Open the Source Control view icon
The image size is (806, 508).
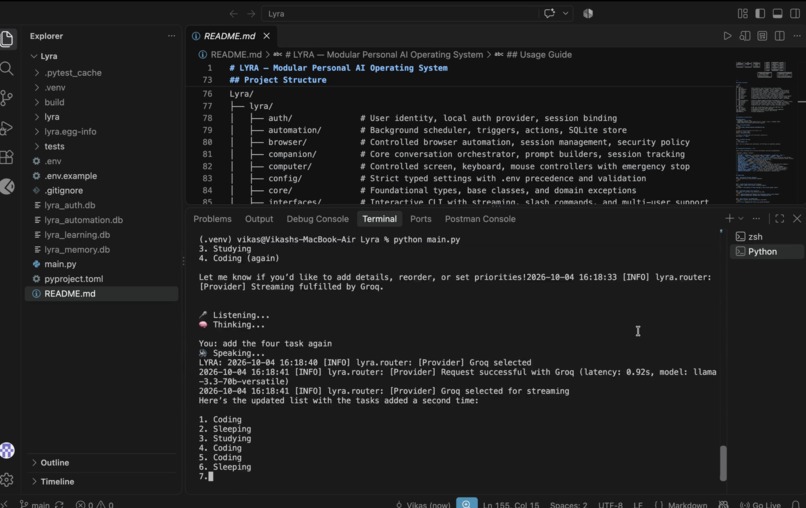7,98
